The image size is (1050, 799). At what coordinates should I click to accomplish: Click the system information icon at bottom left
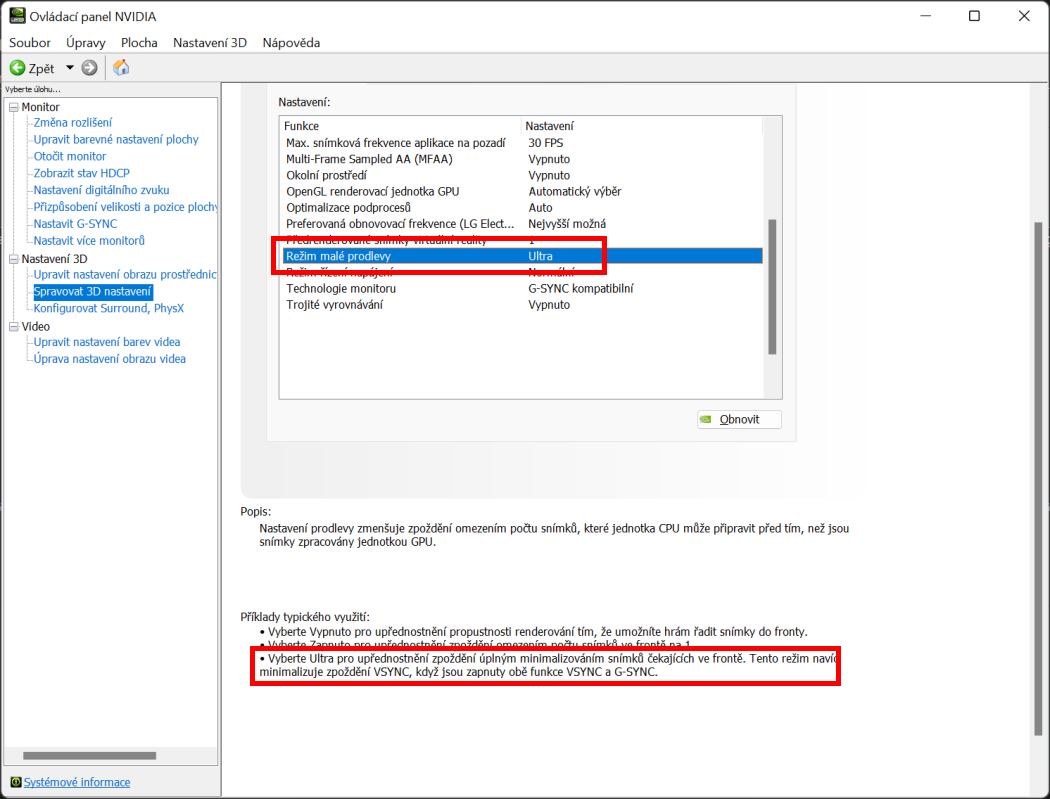[16, 782]
